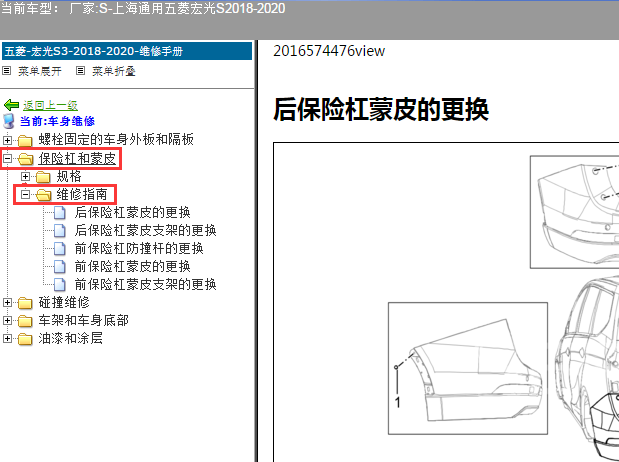The height and width of the screenshot is (462, 619).
Task: Click the rear bumper diagram labeled 1
Action: (468, 368)
